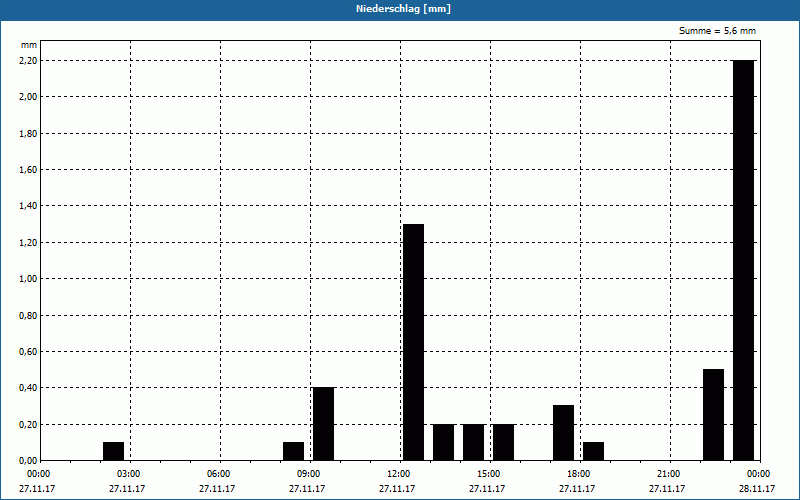This screenshot has height=500, width=800.
Task: Click the '09:00' time axis label
Action: (309, 474)
